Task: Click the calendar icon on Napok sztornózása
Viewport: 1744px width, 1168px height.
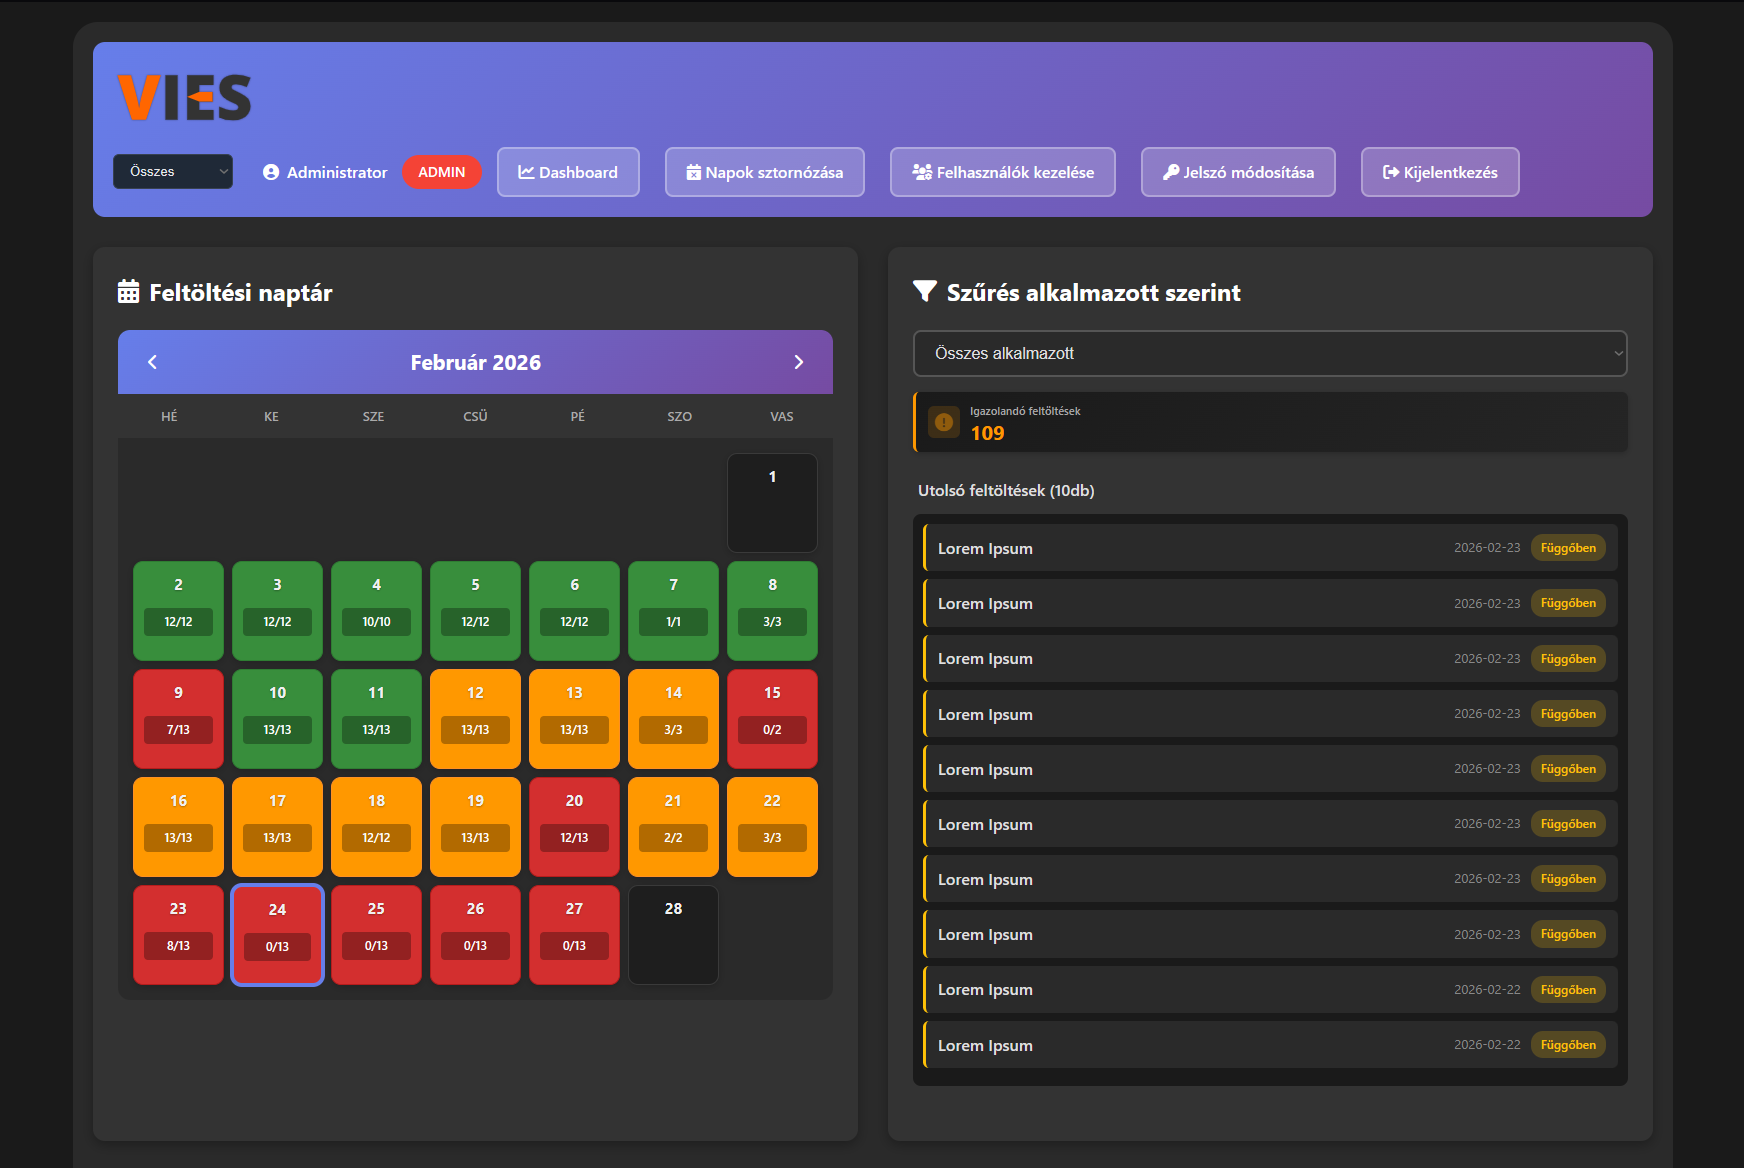Action: [694, 172]
